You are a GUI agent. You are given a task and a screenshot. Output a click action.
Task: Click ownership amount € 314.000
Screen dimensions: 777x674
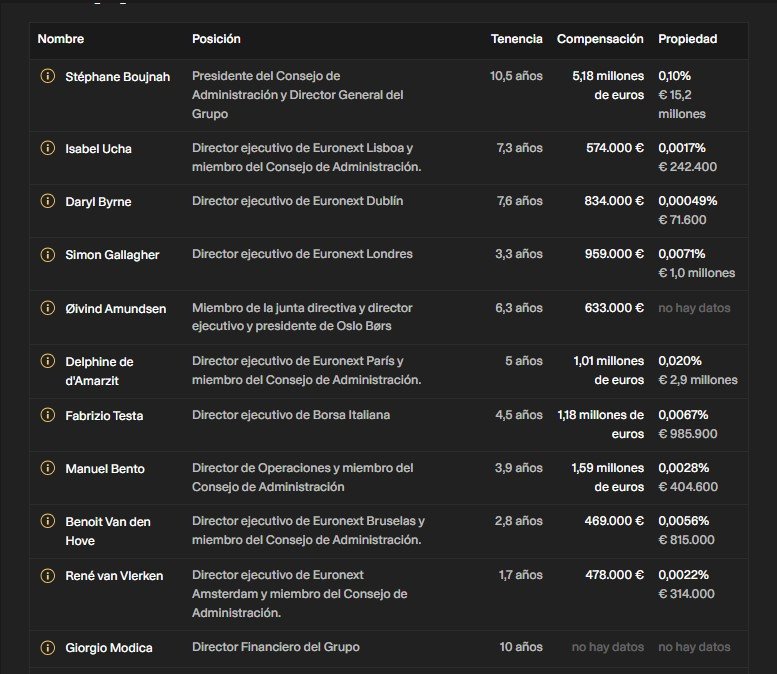click(x=686, y=594)
